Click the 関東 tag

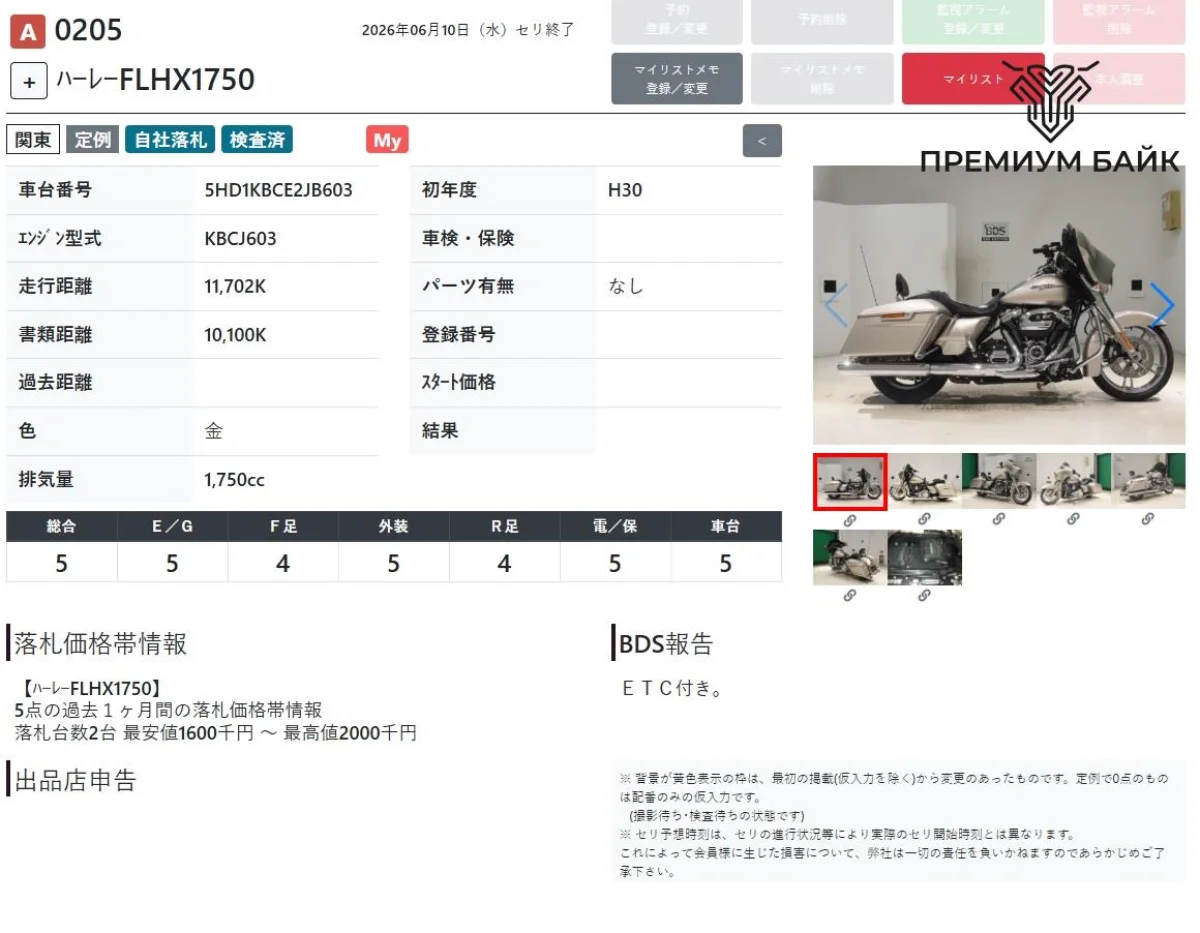tap(33, 141)
